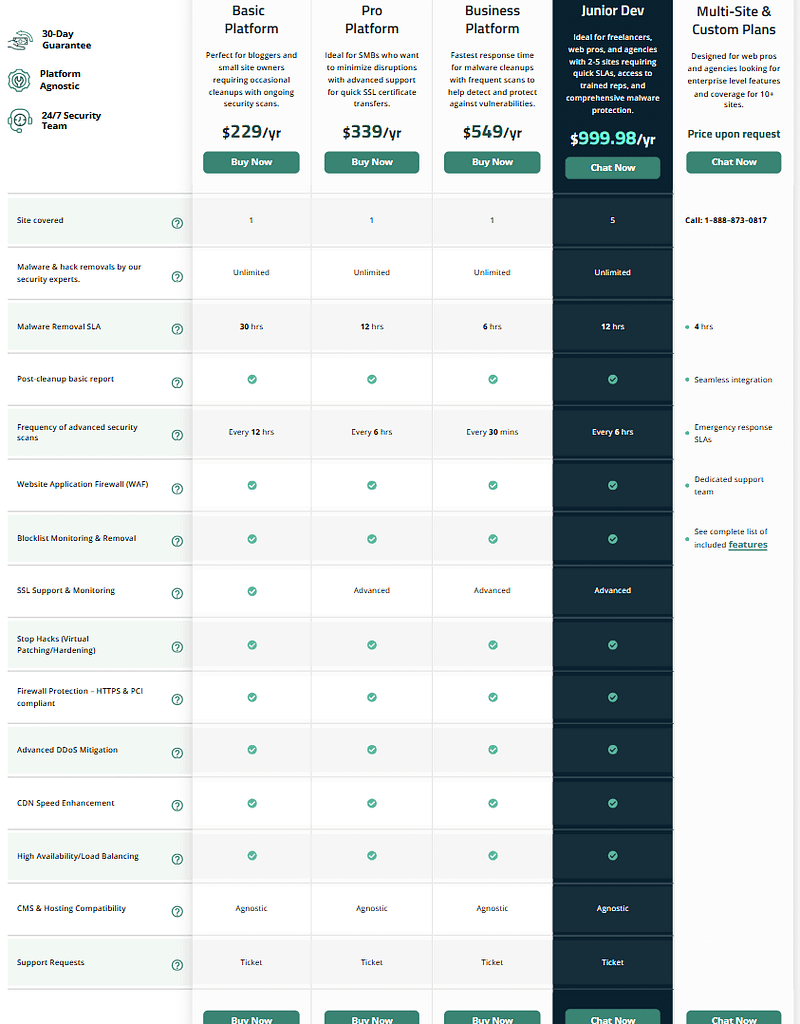Click the Price upon request text
Screen dimensions: 800x1024
pos(733,134)
